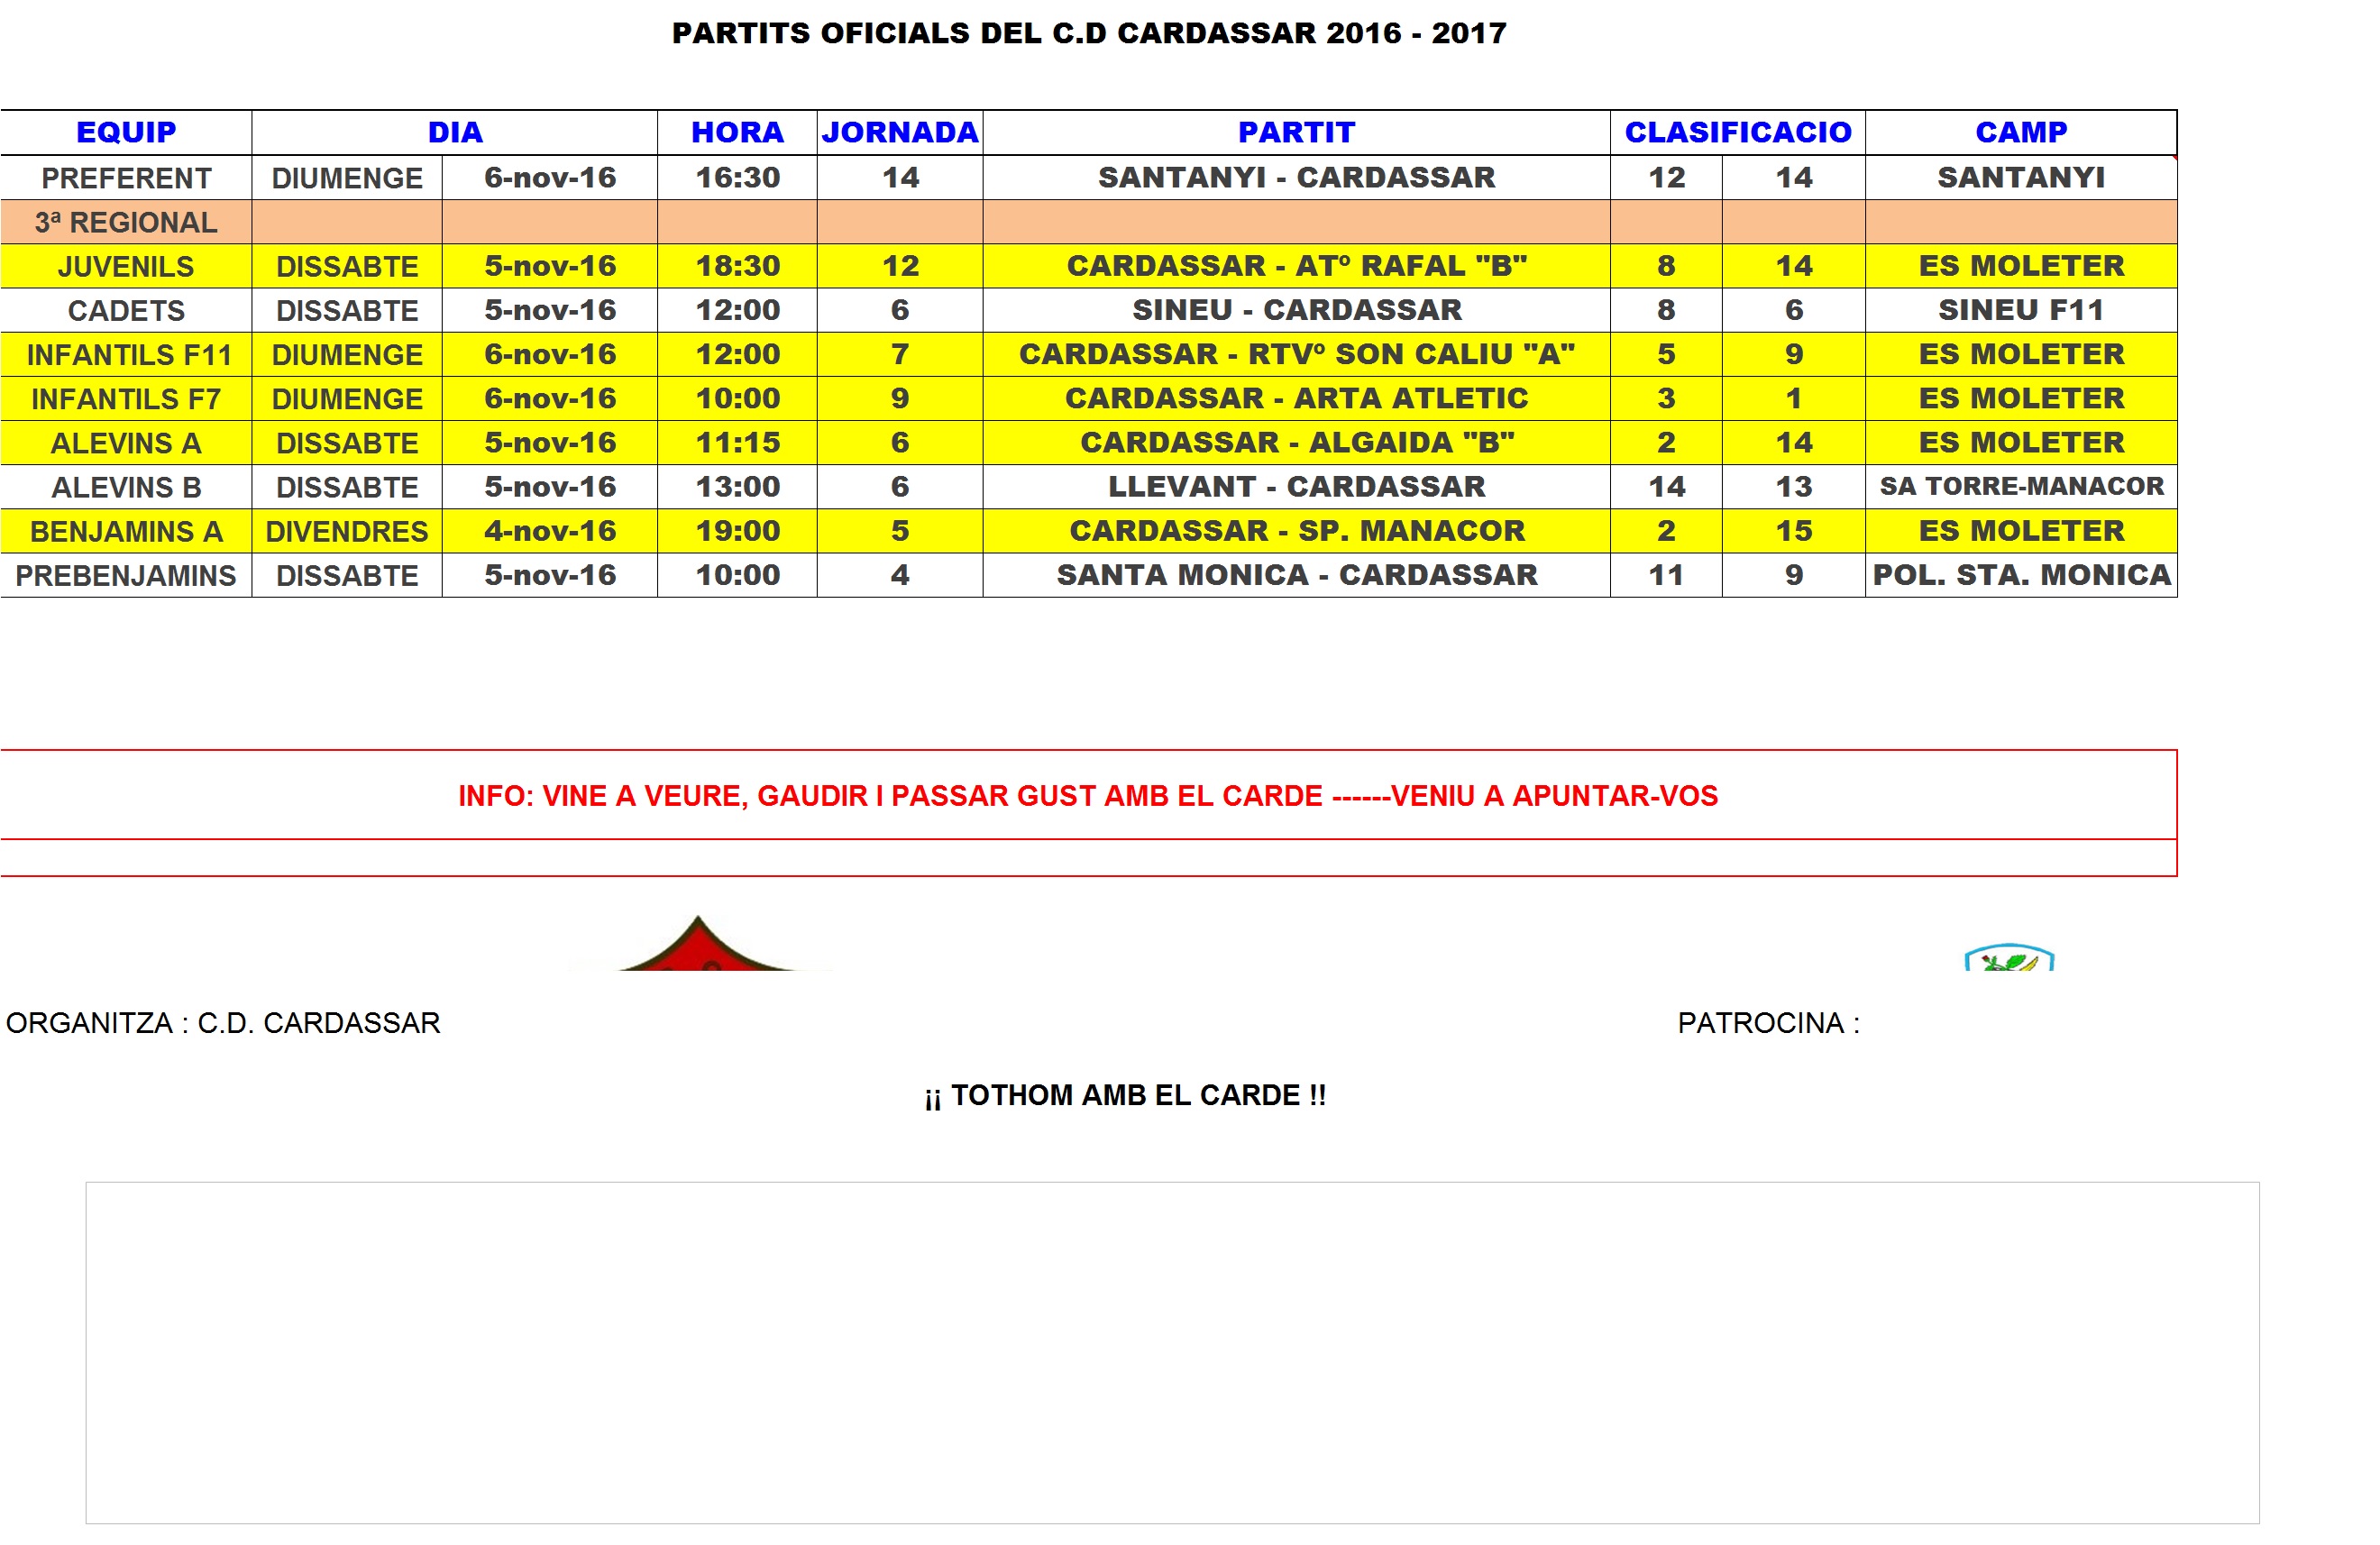Click the large empty box at bottom
The image size is (2380, 1545).
[1171, 1352]
